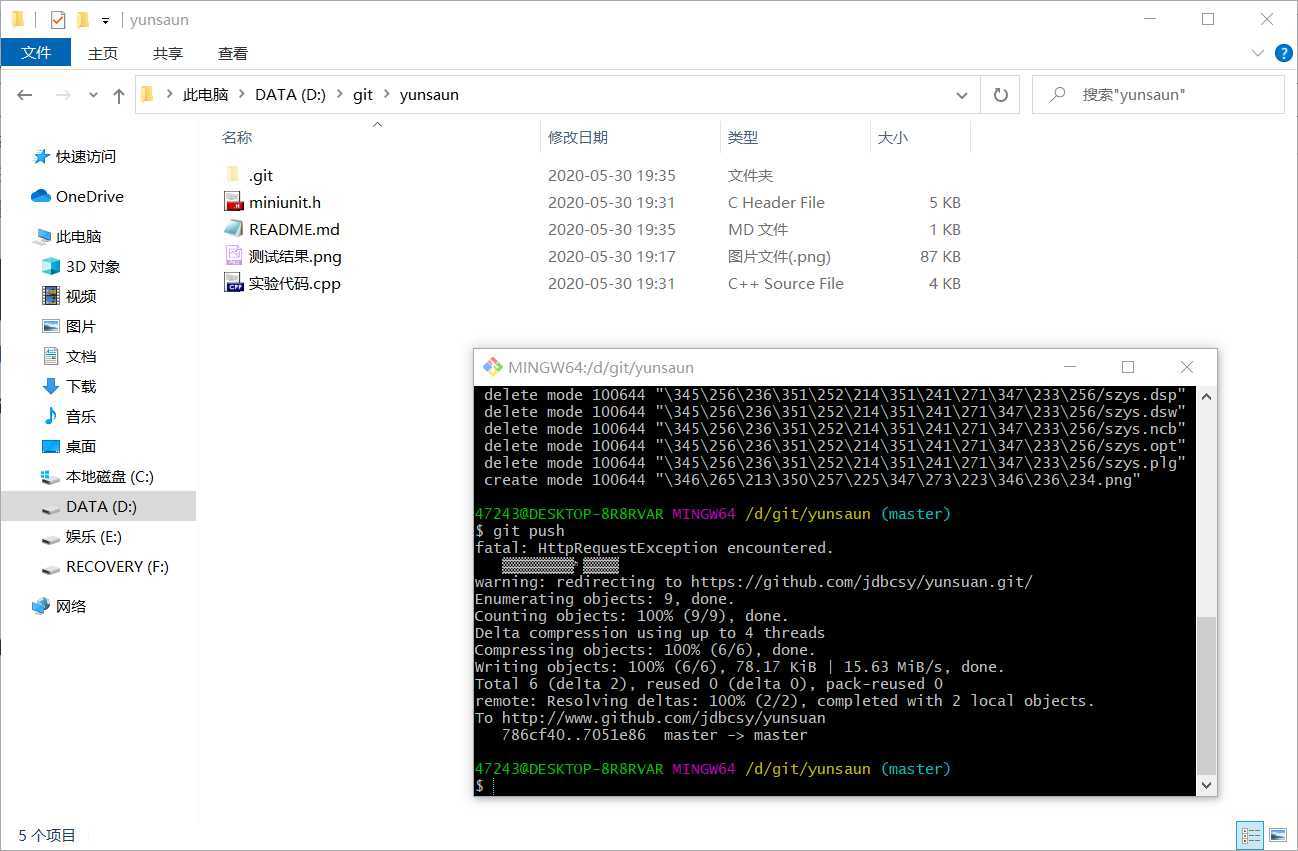This screenshot has height=851, width=1298.
Task: Click the Properties checkmark icon in quick access toolbar
Action: [x=58, y=19]
